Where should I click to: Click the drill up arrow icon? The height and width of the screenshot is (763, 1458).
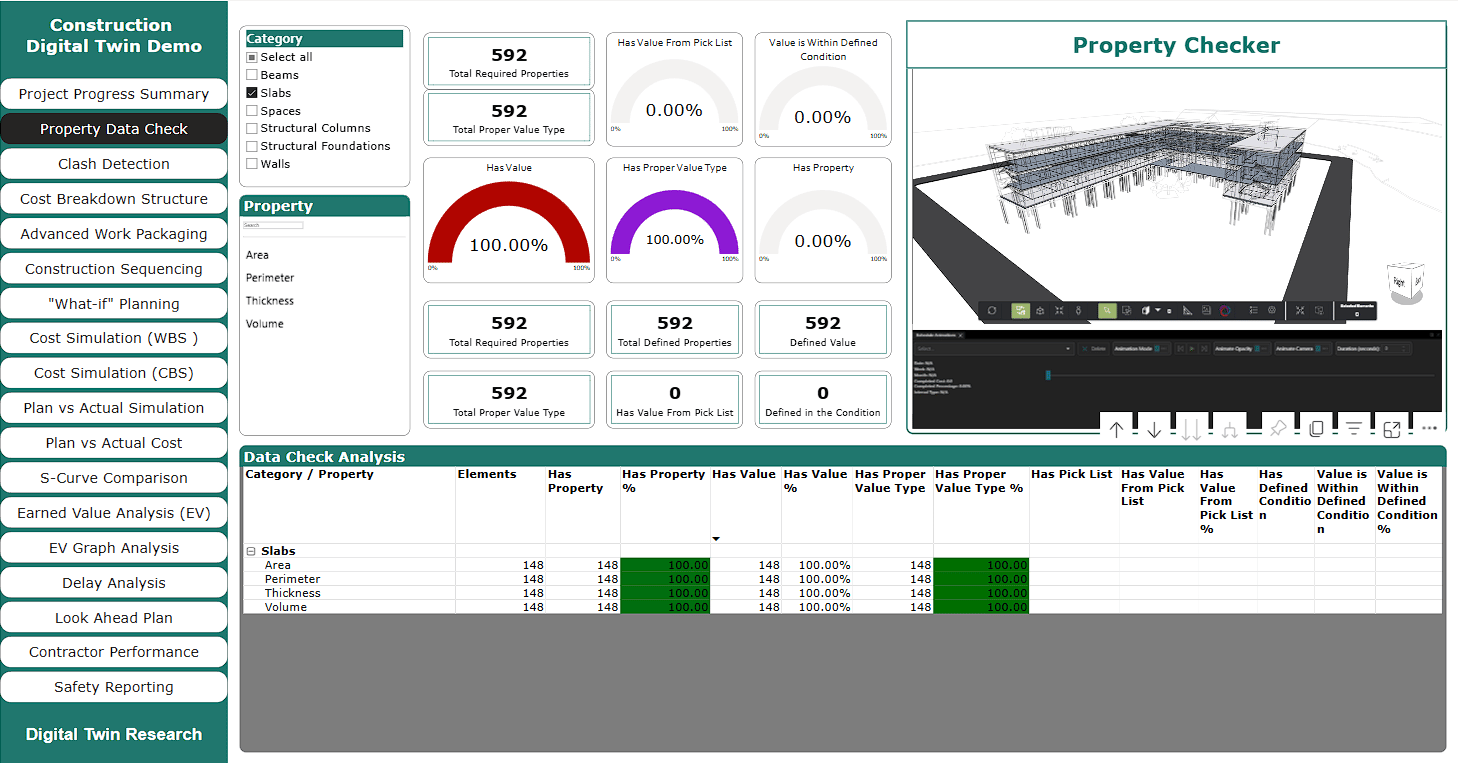click(1117, 429)
